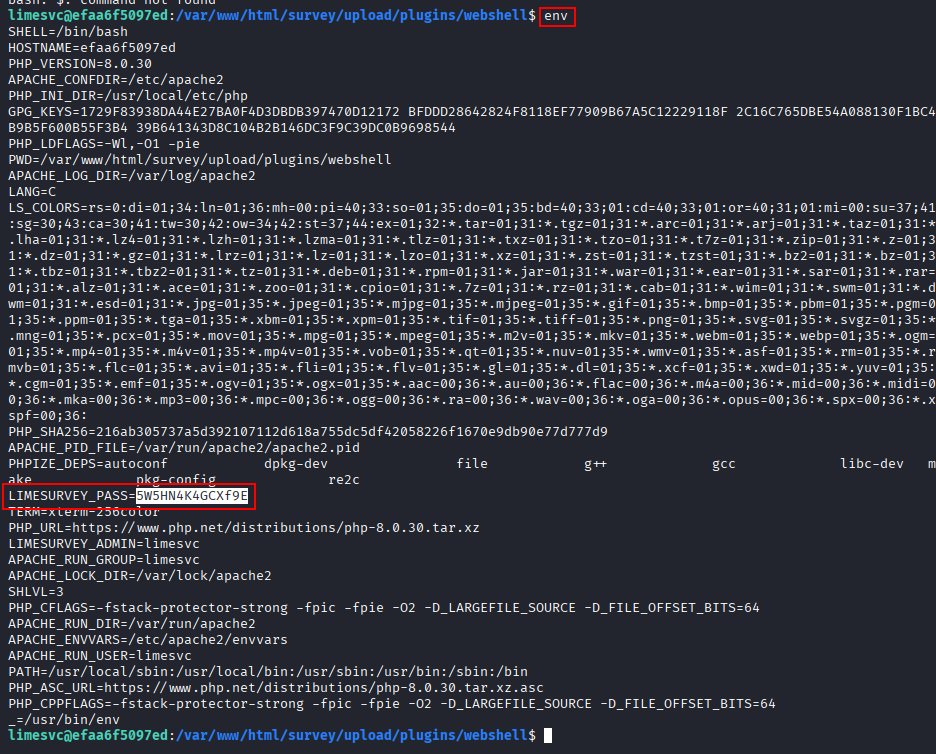
Task: Click the 'pkg-config' dependency text
Action: coord(176,480)
